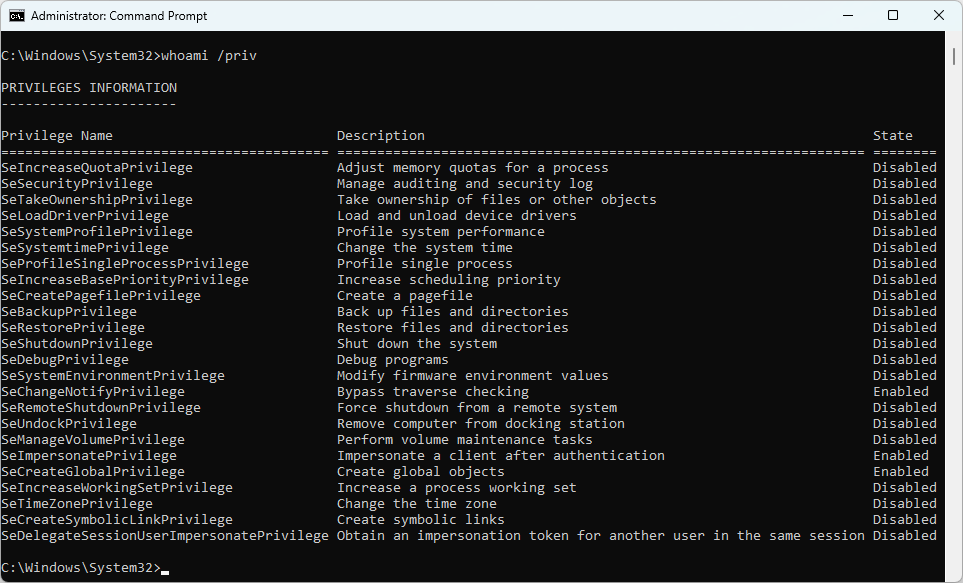Viewport: 963px width, 583px height.
Task: Click the SeDelegateSessionUserImpersonatePrivilege entry
Action: 165,536
